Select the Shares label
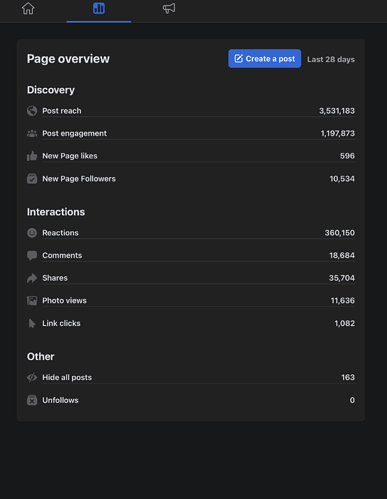Image resolution: width=387 pixels, height=499 pixels. [55, 278]
